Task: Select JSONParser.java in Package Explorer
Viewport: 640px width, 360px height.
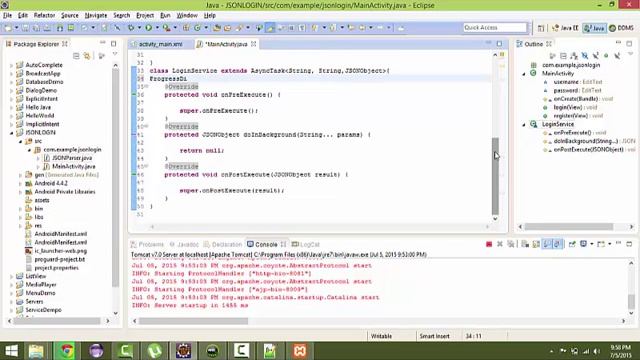Action: 72,158
